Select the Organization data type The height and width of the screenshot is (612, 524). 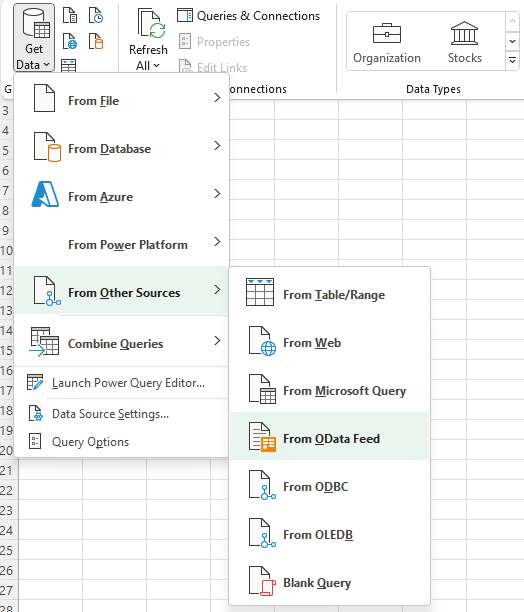387,43
